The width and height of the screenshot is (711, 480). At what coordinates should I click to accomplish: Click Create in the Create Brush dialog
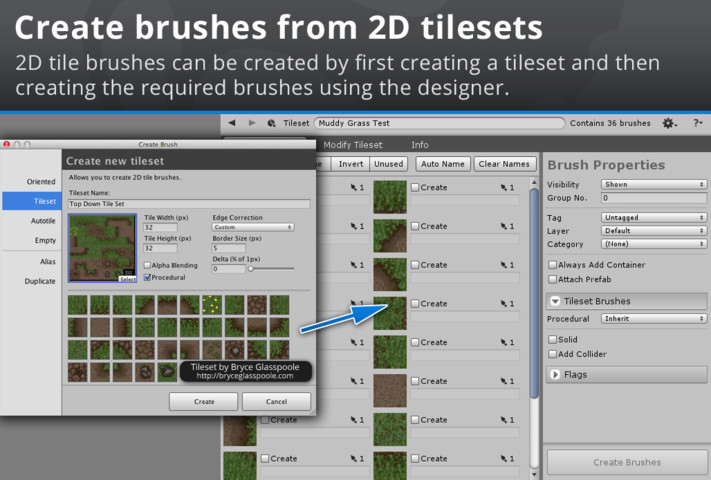(x=204, y=402)
